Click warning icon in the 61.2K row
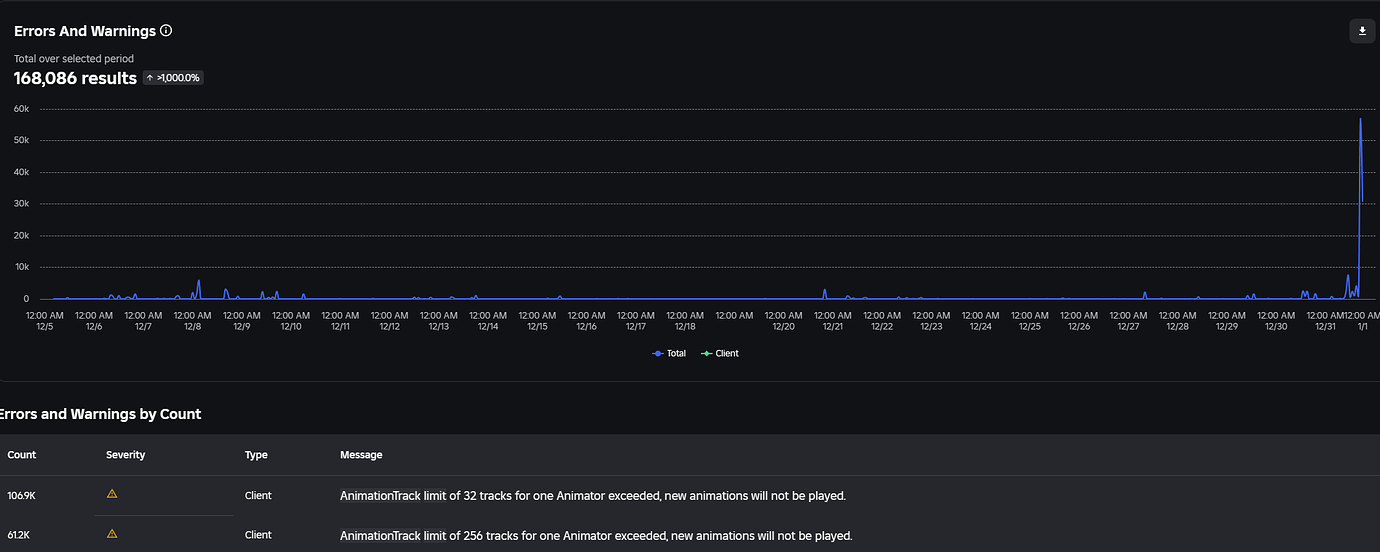The image size is (1380, 552). (x=112, y=534)
